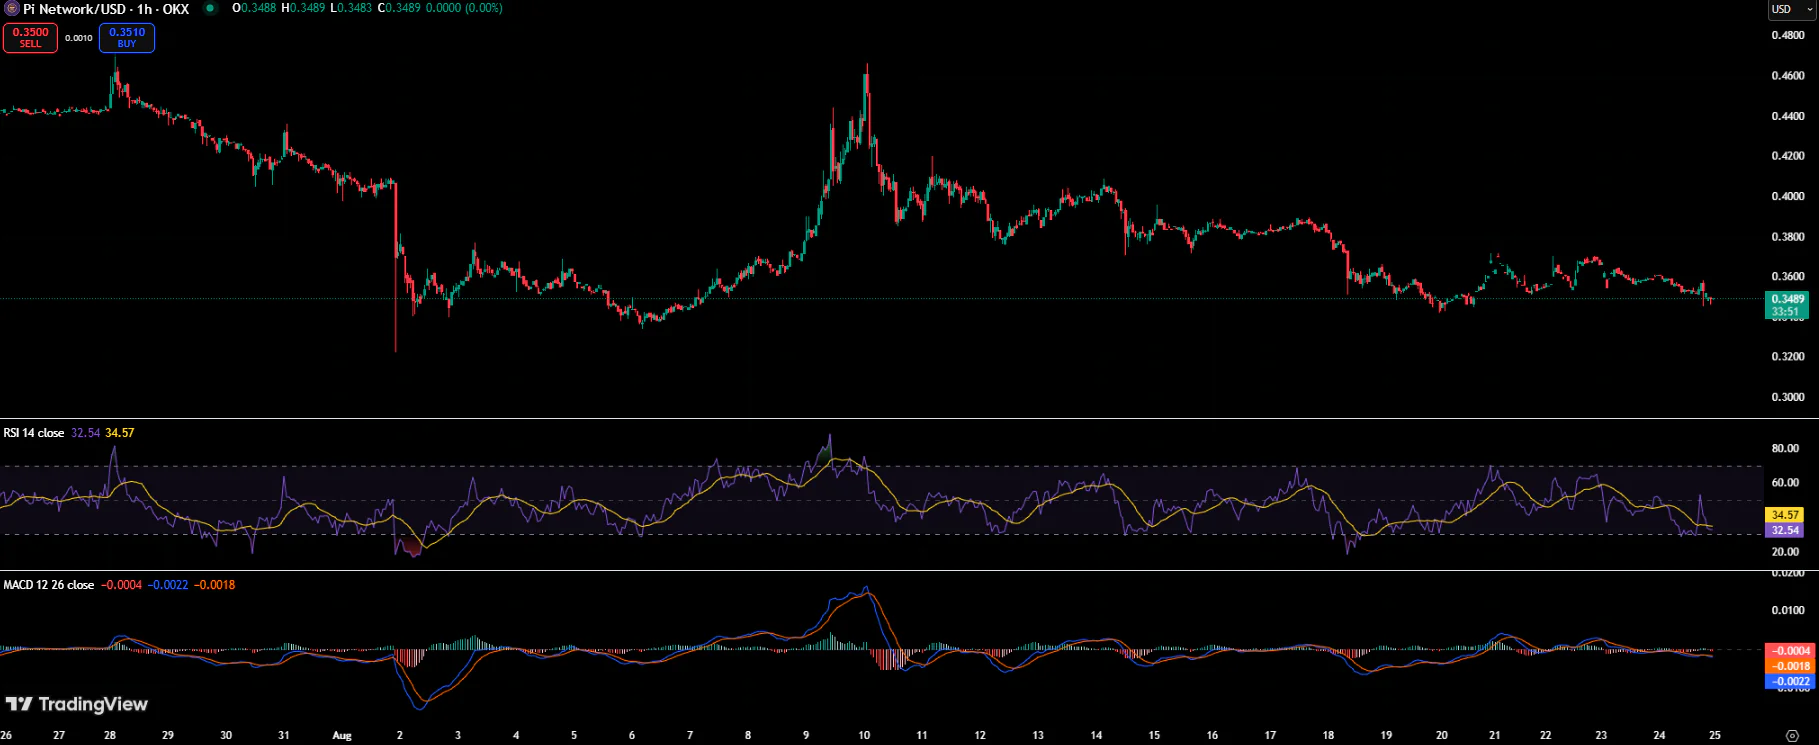The height and width of the screenshot is (745, 1819).
Task: Click the 25 date on time axis
Action: (1714, 735)
